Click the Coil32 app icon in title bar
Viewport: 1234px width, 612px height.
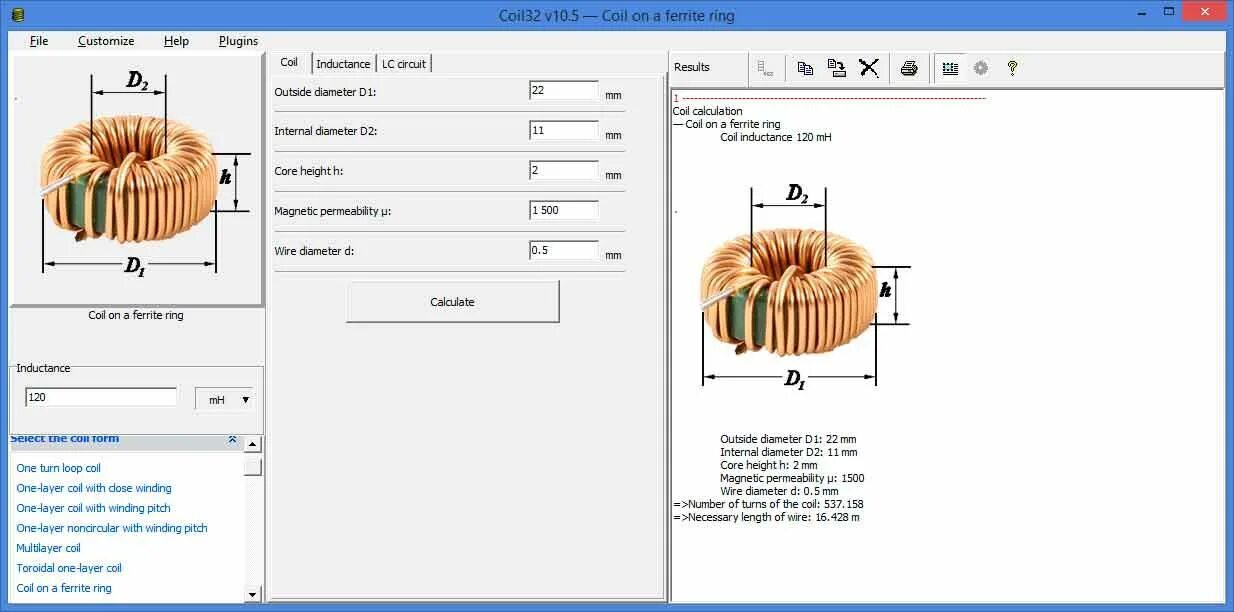click(18, 15)
